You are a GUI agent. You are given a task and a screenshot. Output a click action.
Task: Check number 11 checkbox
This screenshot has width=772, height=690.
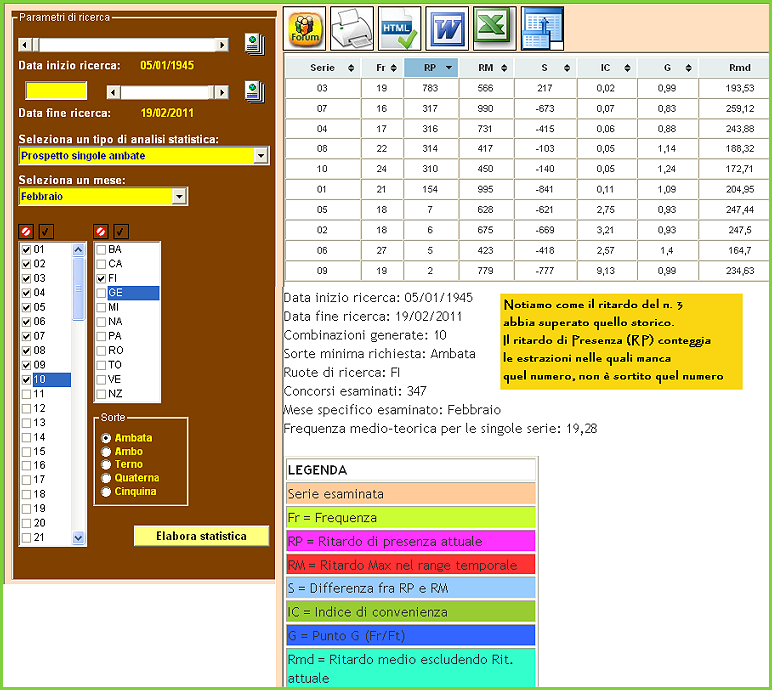coord(27,394)
